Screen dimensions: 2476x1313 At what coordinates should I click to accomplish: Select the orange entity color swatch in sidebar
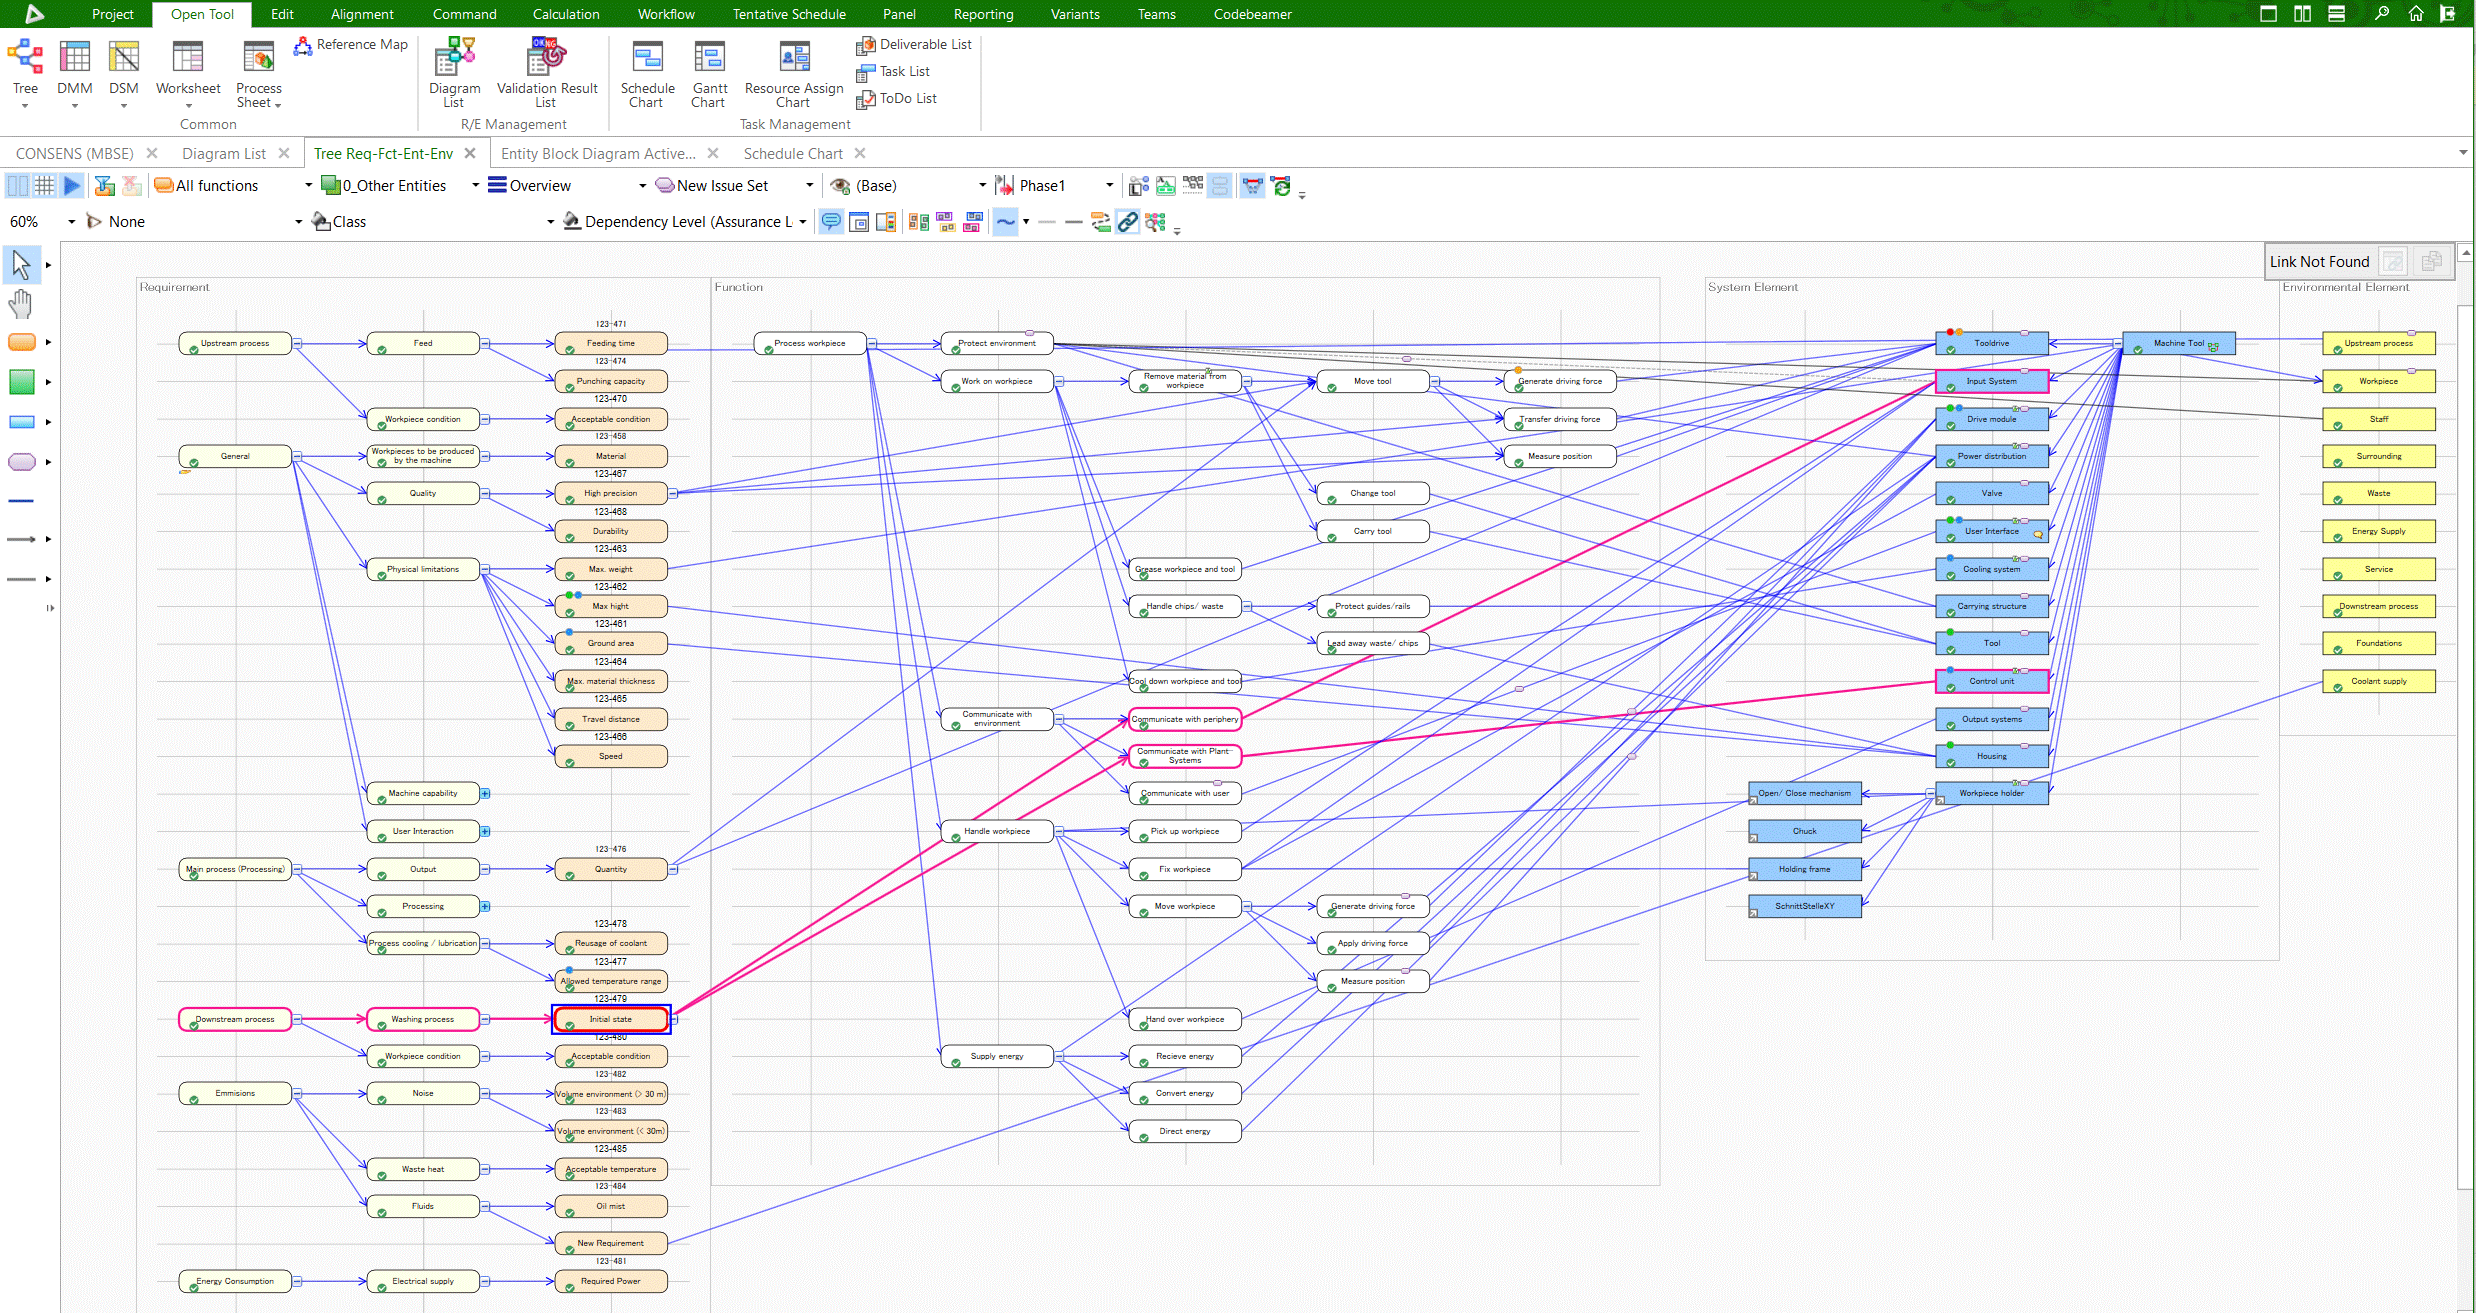22,342
